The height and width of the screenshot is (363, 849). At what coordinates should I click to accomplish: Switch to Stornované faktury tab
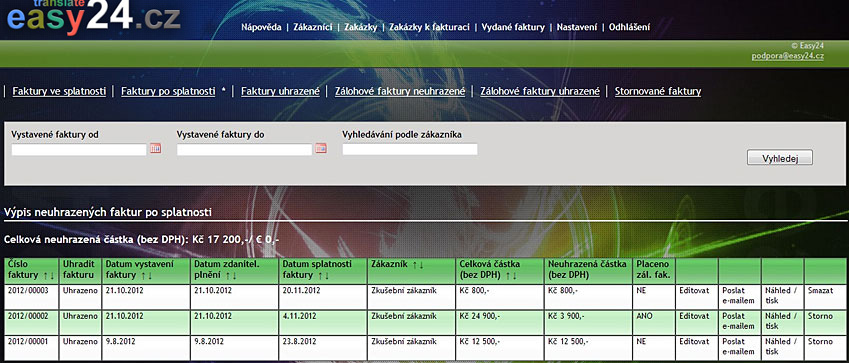pyautogui.click(x=658, y=92)
